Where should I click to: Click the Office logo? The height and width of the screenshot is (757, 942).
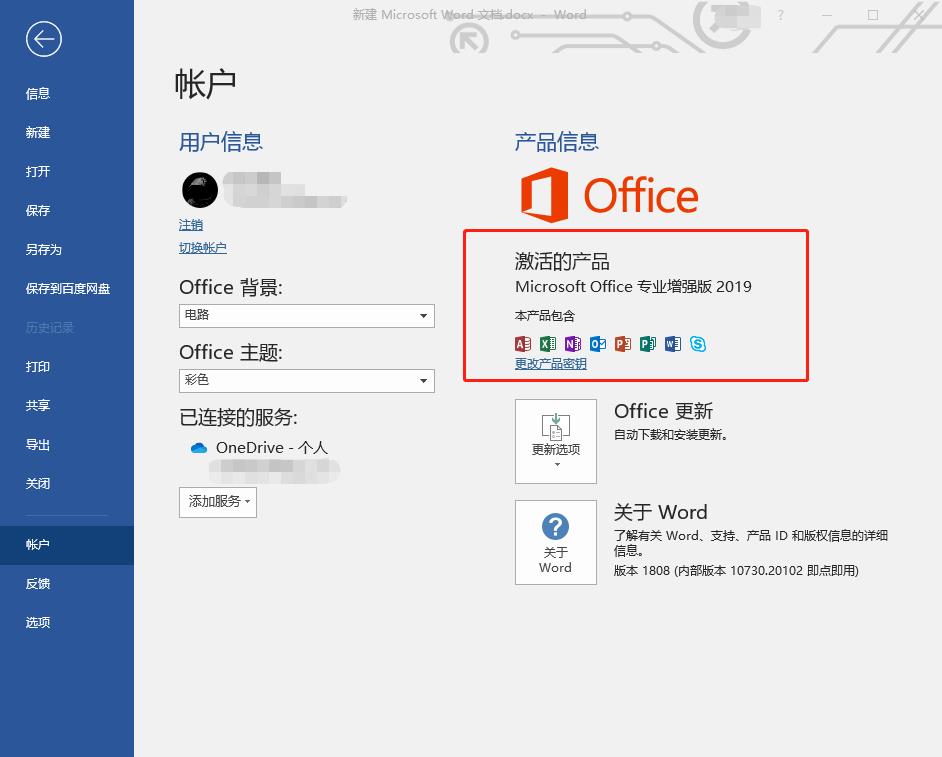[609, 195]
